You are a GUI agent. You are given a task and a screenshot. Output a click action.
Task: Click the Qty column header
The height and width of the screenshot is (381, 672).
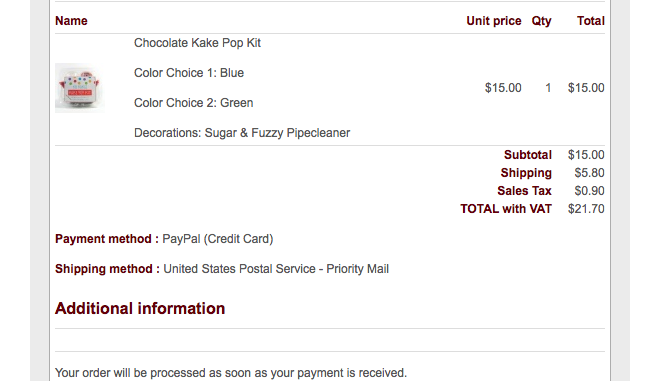541,21
